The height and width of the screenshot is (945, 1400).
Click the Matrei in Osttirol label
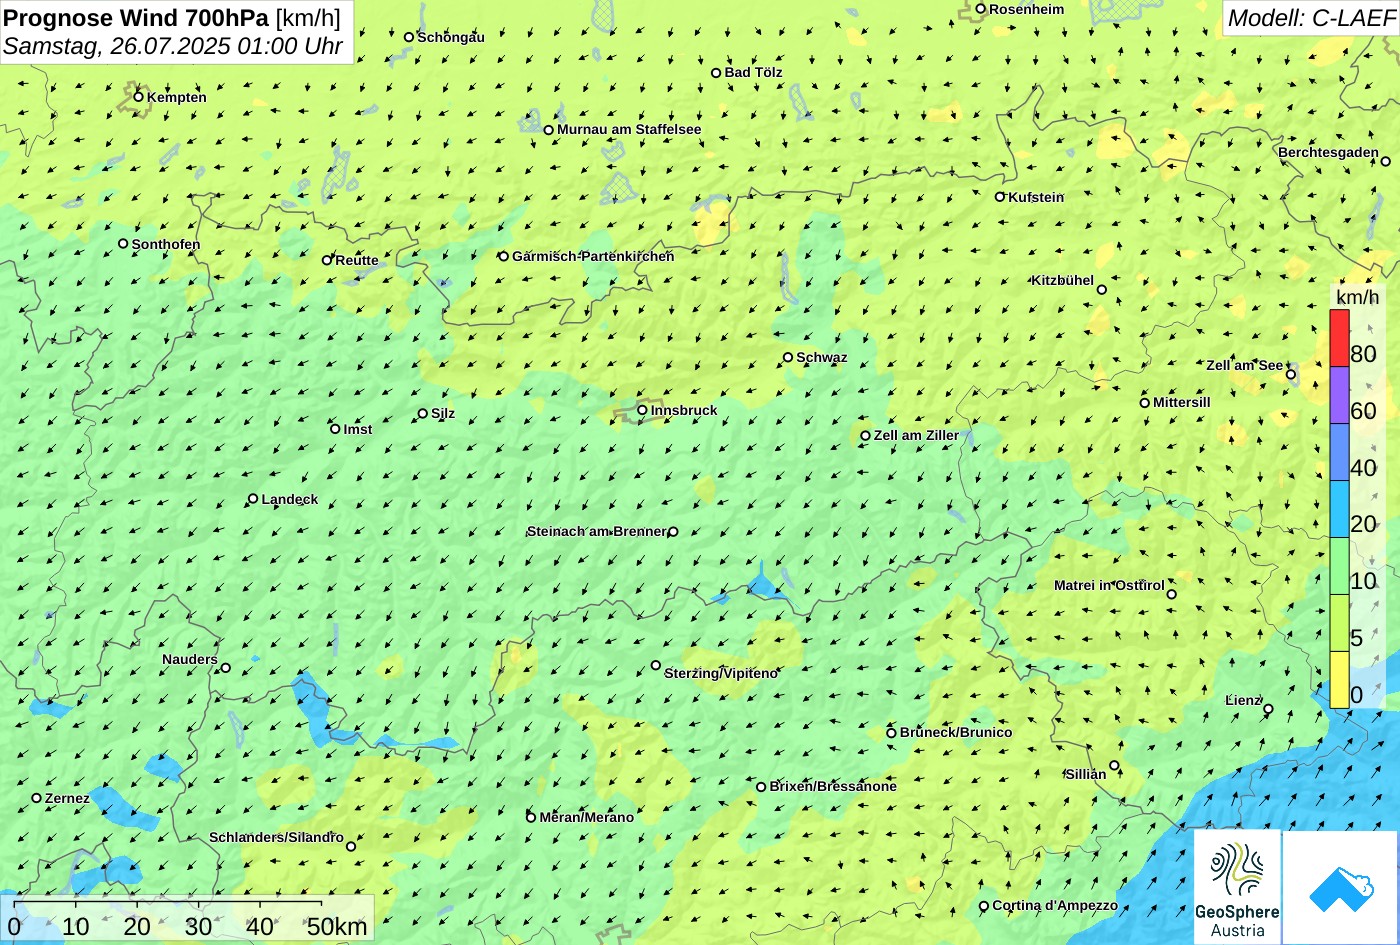coord(1109,586)
